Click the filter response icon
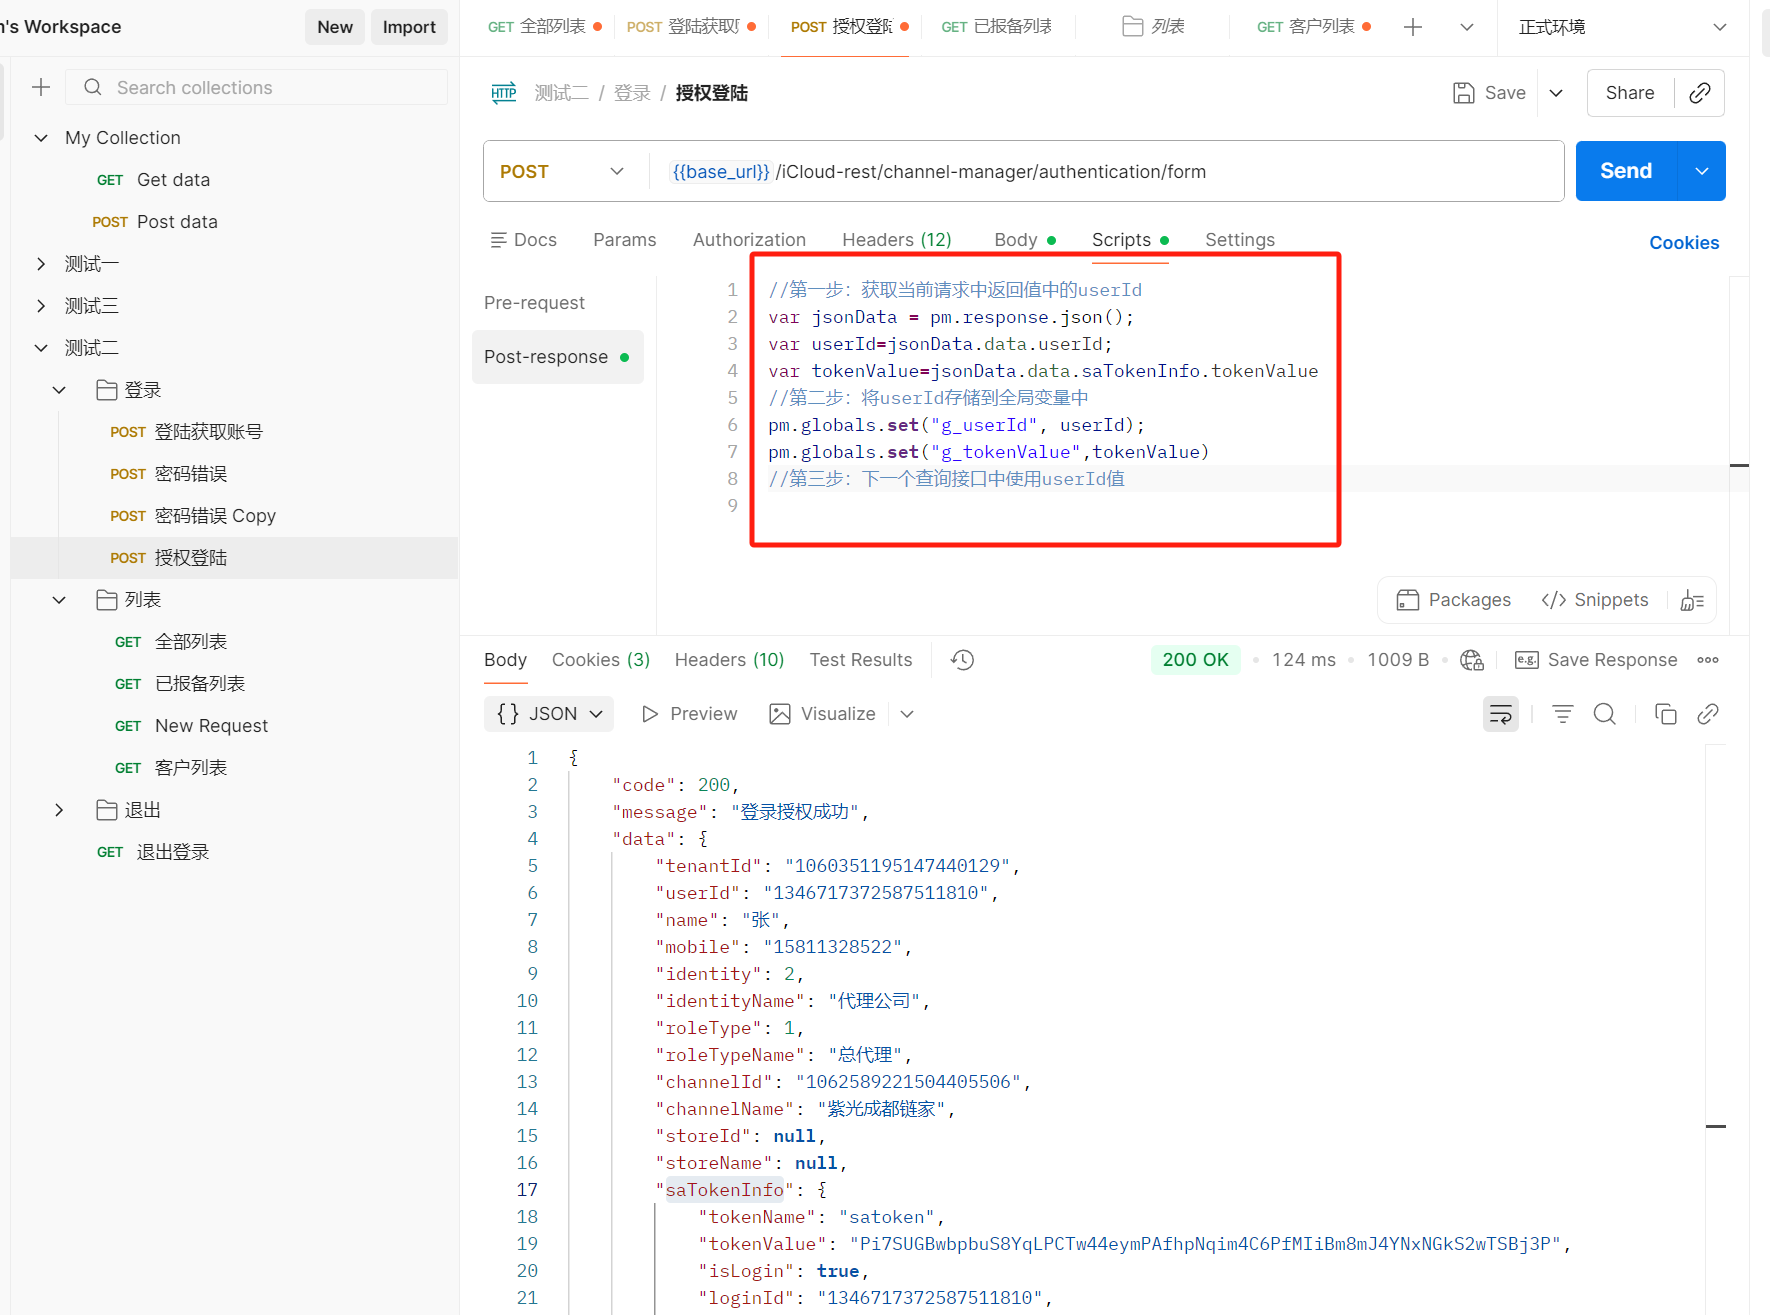Viewport: 1770px width, 1315px height. click(x=1562, y=714)
